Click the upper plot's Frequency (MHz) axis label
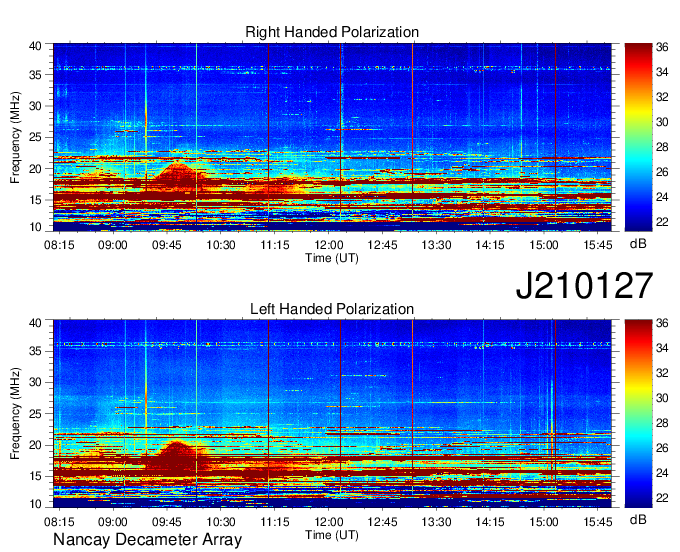The height and width of the screenshot is (552, 680). tap(15, 137)
